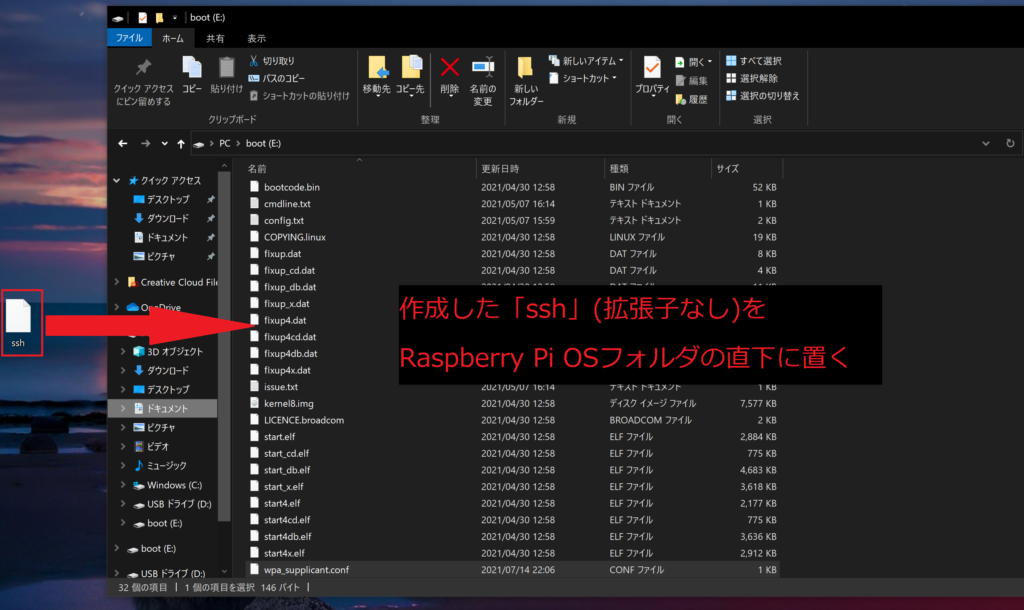Click Paste shortcut (ショートカットの貼り付け)
1024x610 pixels.
point(300,96)
